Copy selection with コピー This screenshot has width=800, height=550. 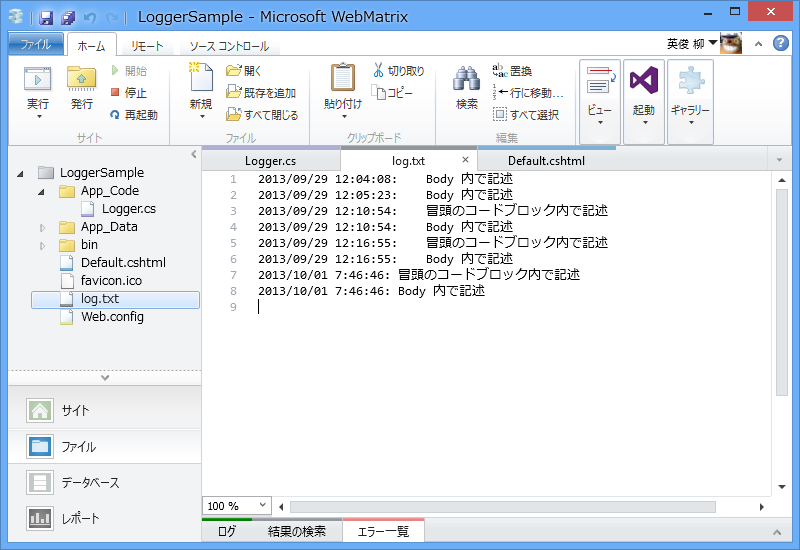click(x=392, y=93)
